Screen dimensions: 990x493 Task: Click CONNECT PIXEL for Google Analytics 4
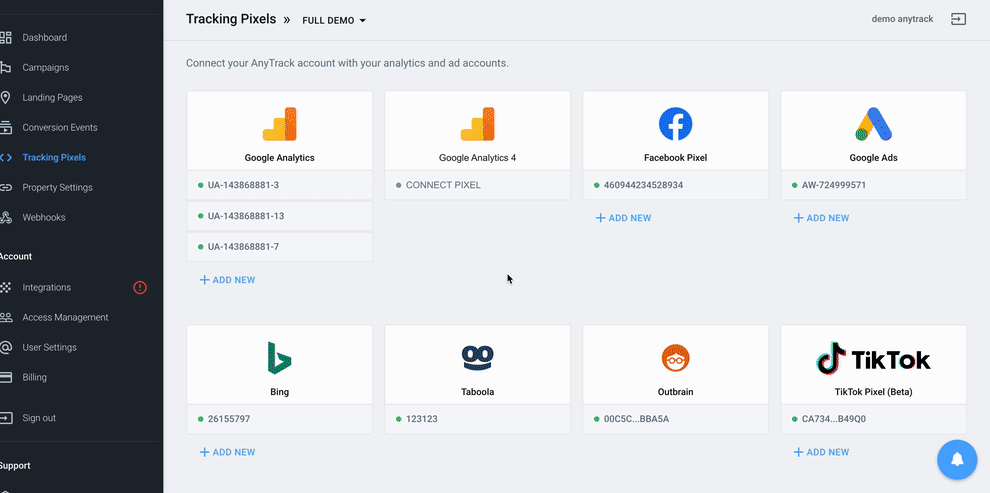[x=477, y=186]
